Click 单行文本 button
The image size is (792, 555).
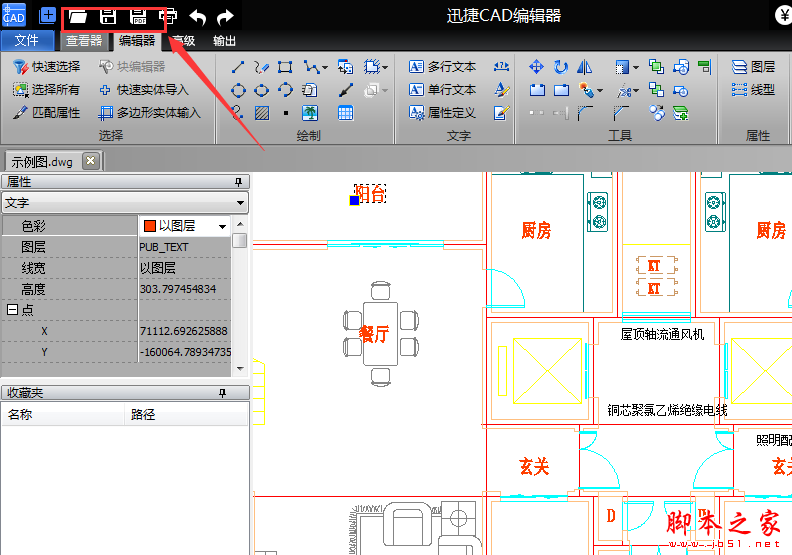coord(442,90)
